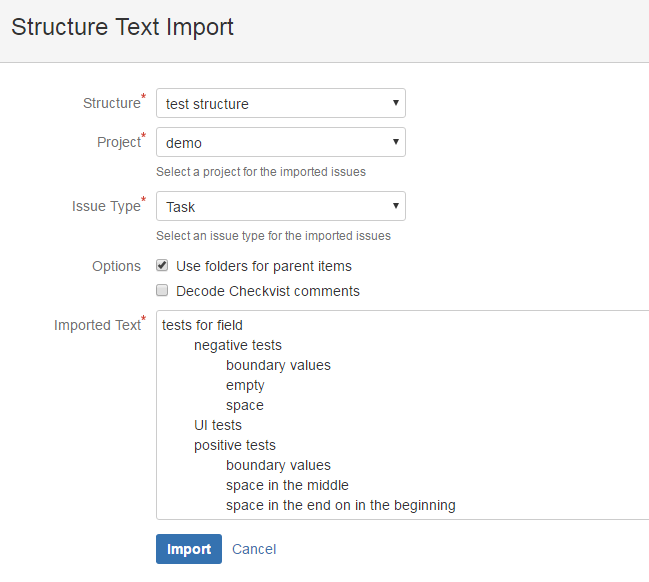
Task: Click the Imported Text field label
Action: click(97, 325)
